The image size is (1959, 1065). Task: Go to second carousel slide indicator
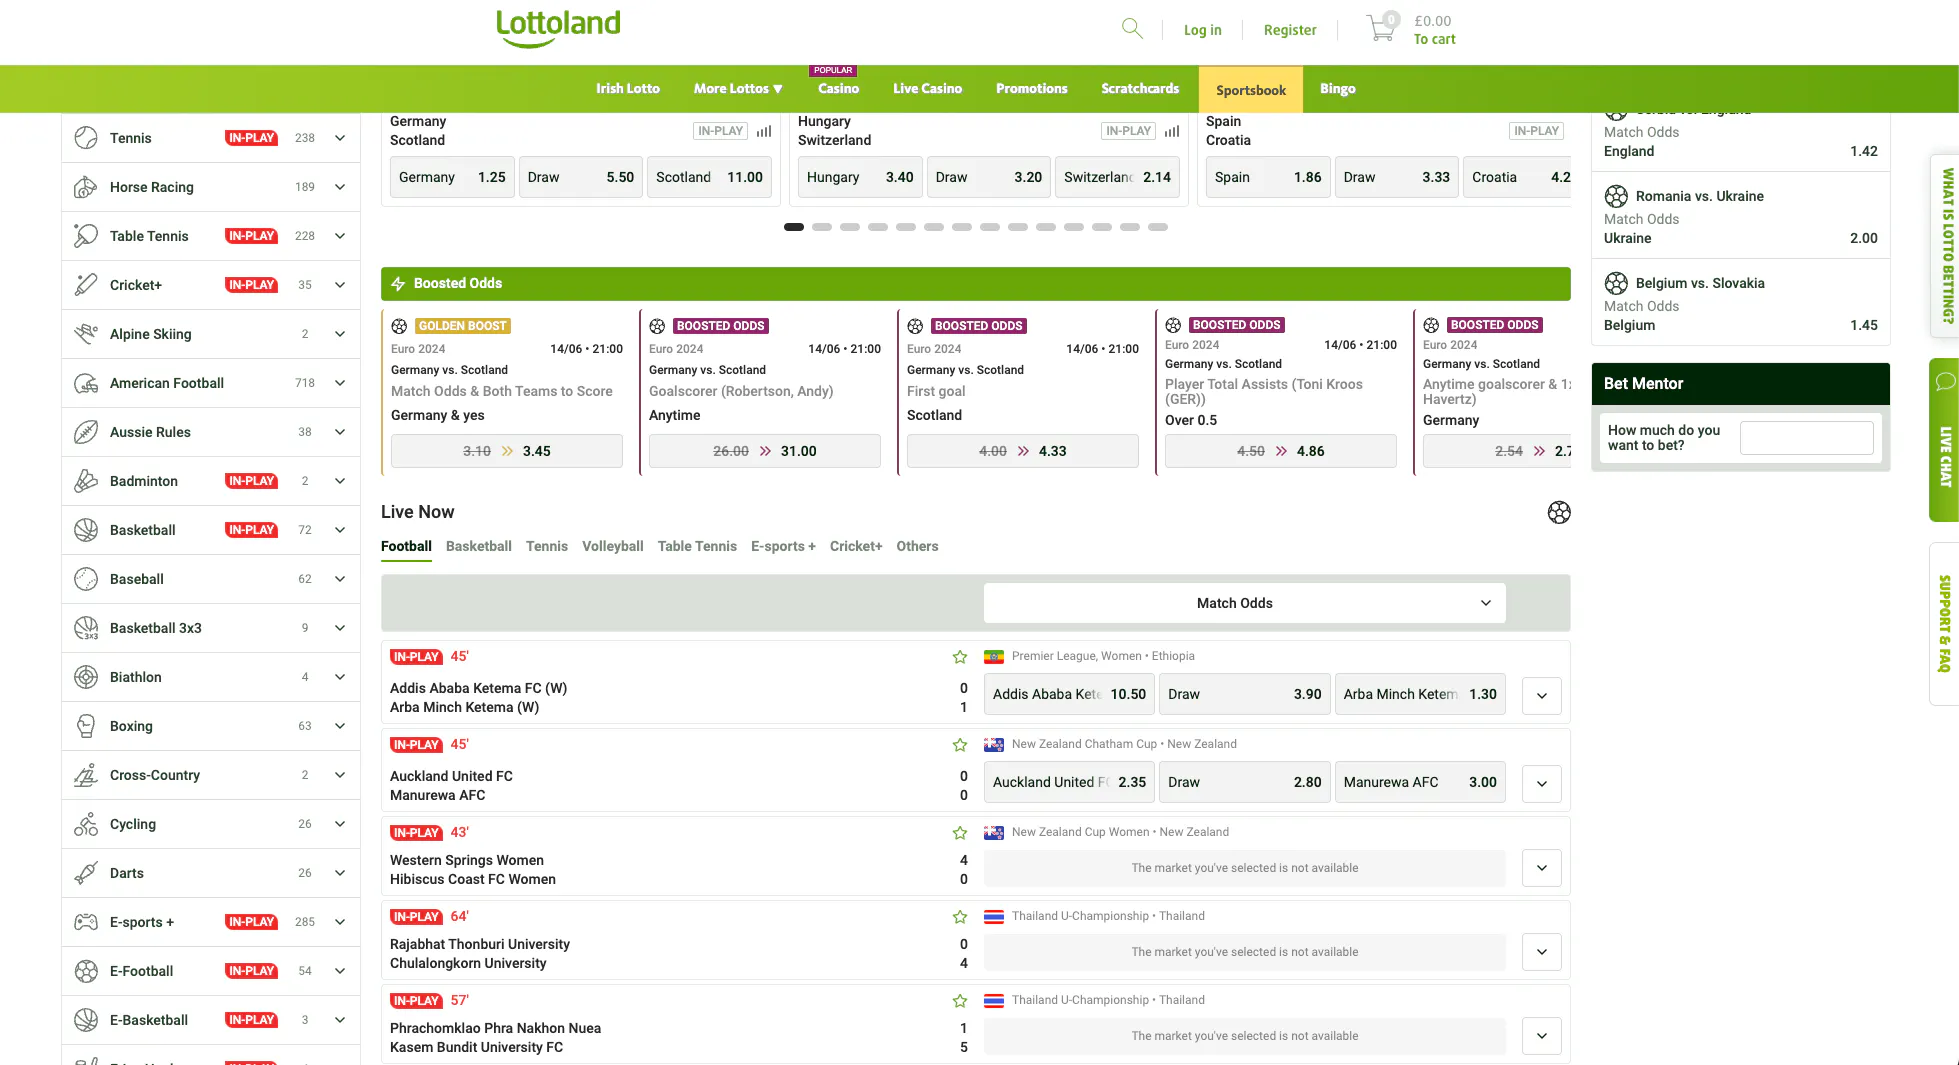click(x=822, y=227)
